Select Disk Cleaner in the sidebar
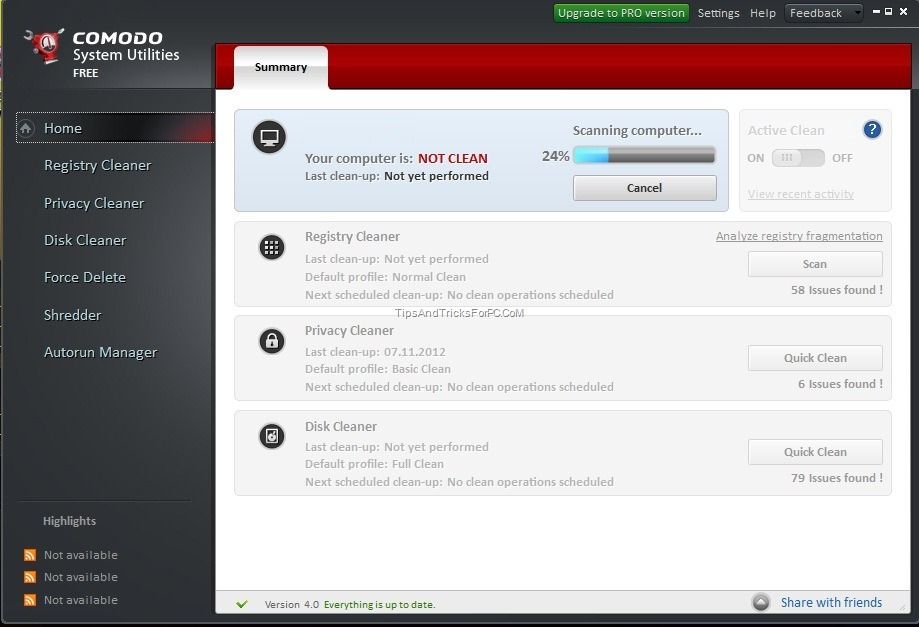The width and height of the screenshot is (919, 627). [x=85, y=240]
